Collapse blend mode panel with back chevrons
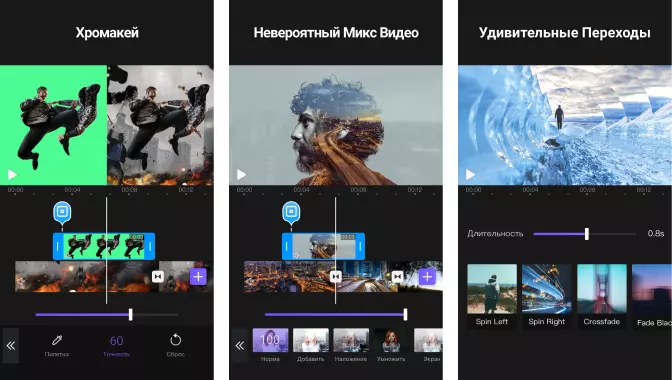This screenshot has width=672, height=380. (x=240, y=346)
